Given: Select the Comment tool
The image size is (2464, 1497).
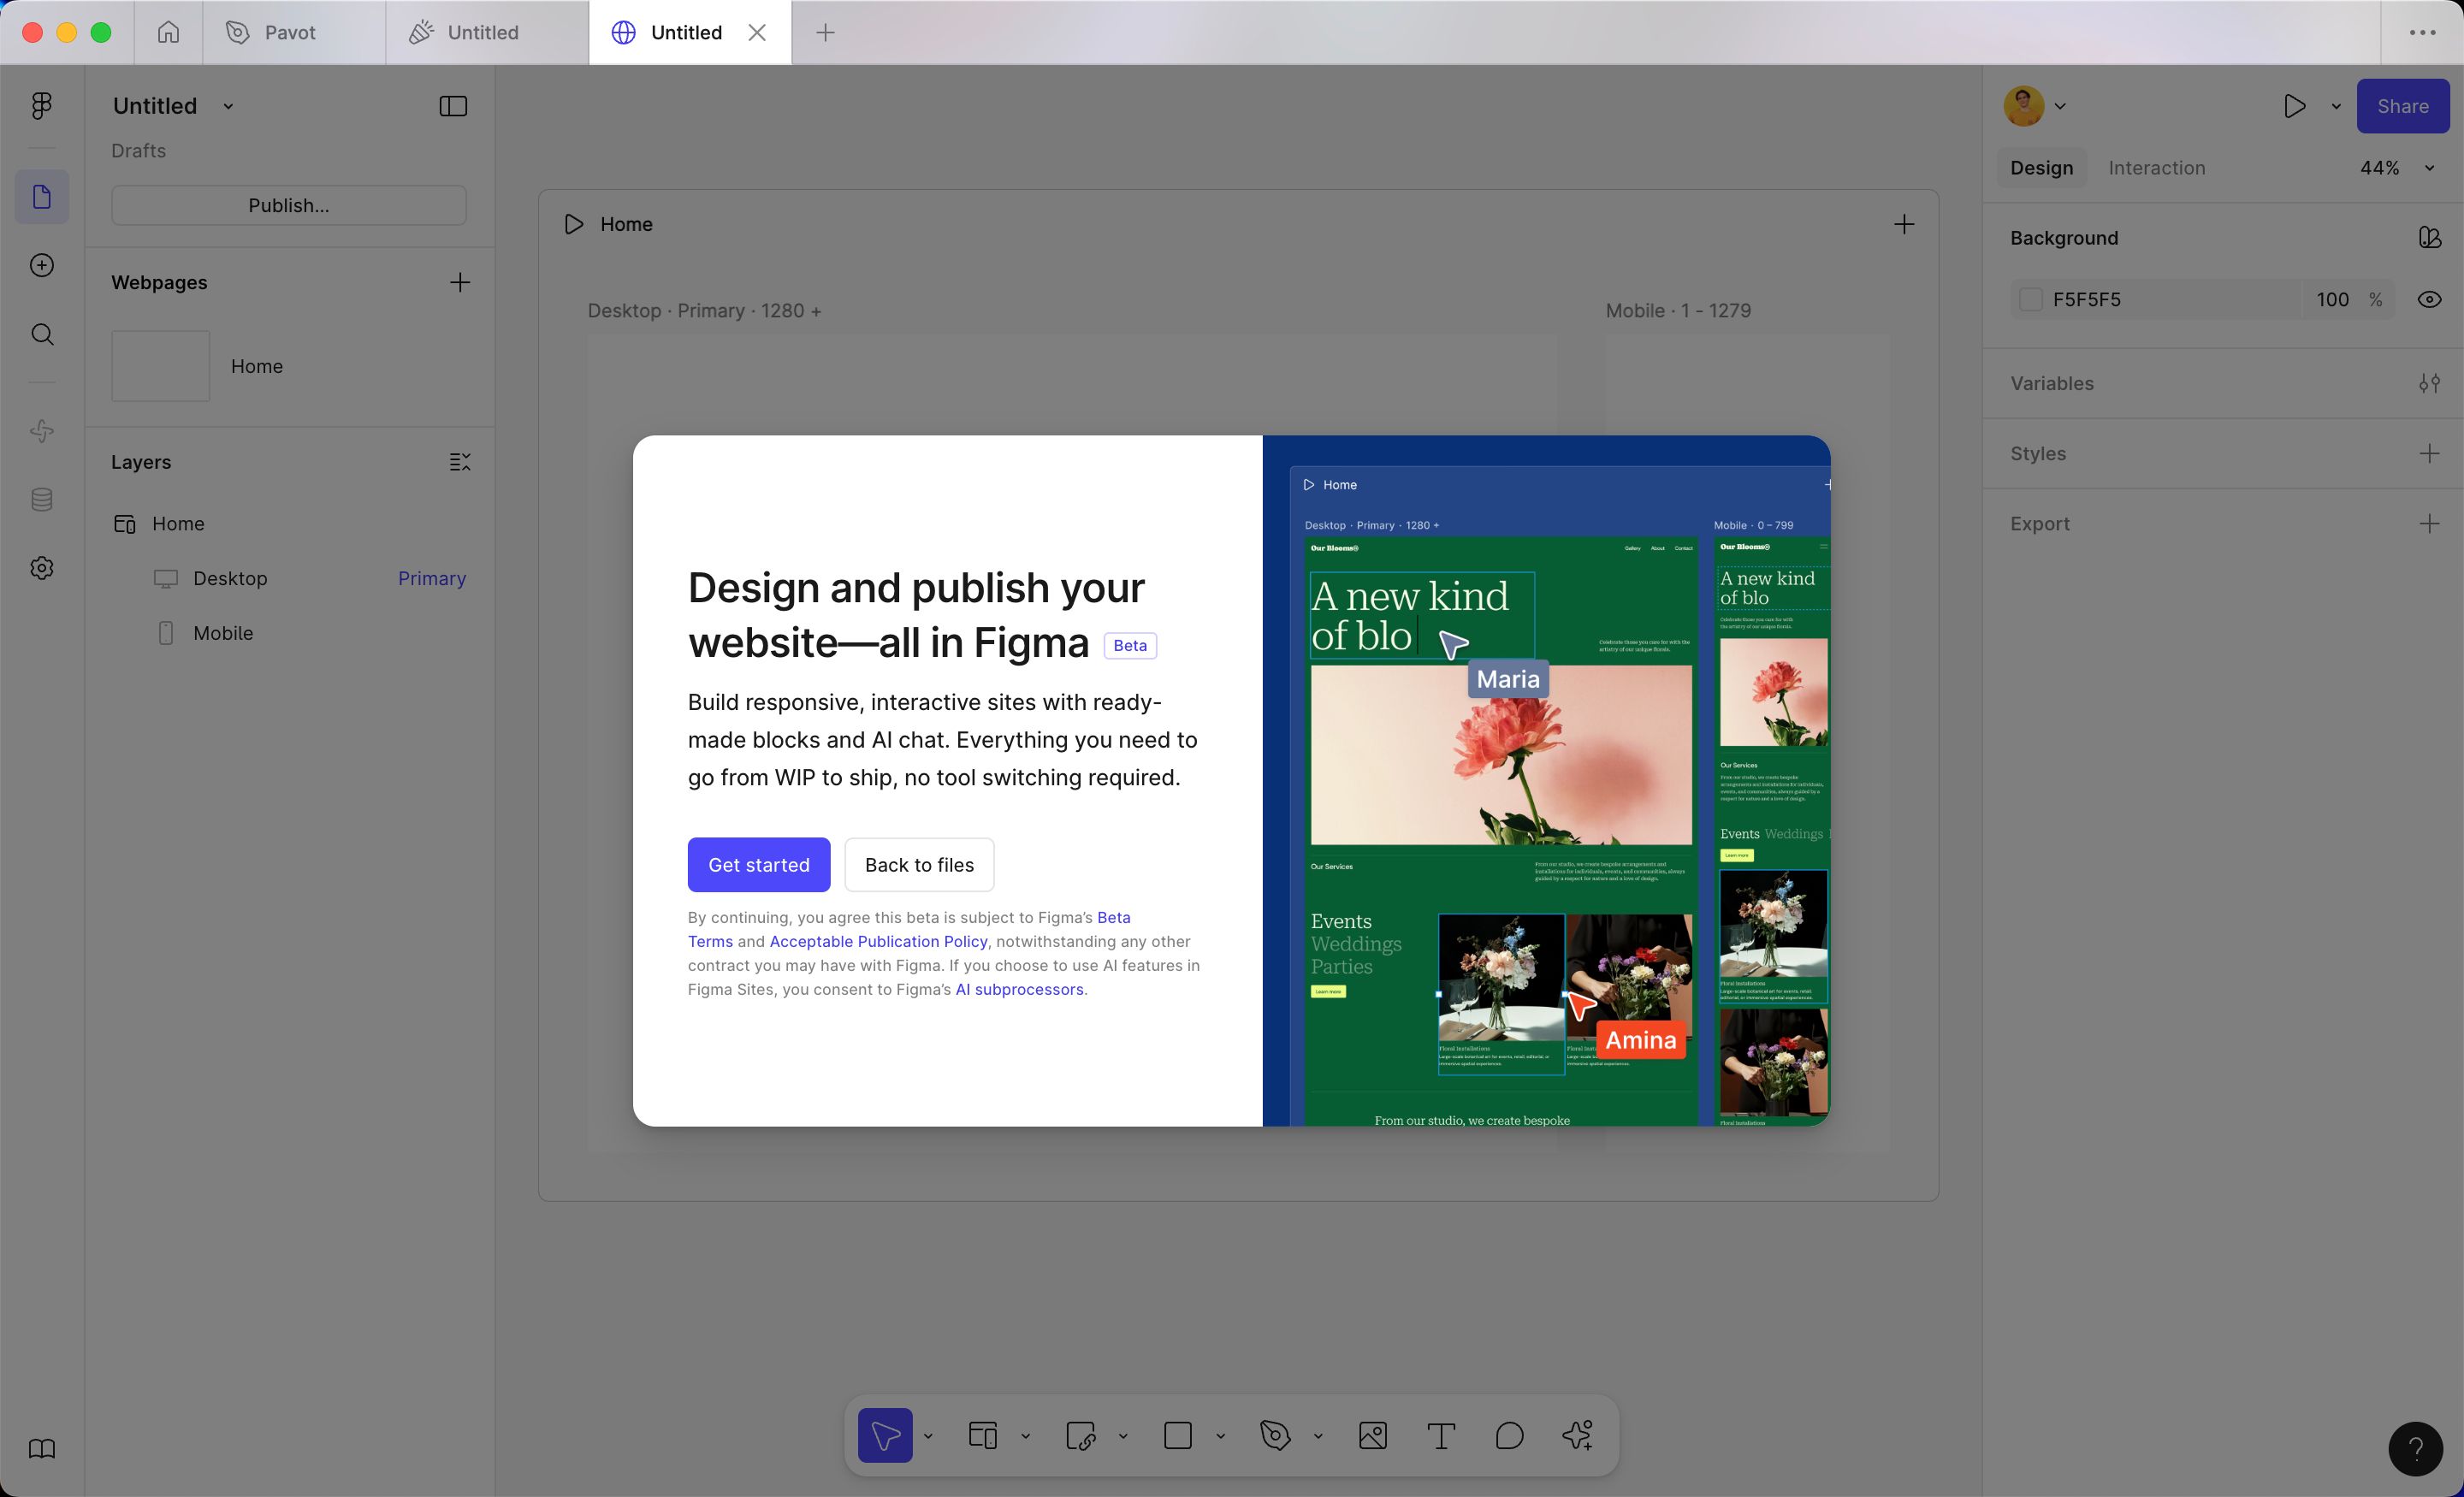Looking at the screenshot, I should click(x=1509, y=1436).
